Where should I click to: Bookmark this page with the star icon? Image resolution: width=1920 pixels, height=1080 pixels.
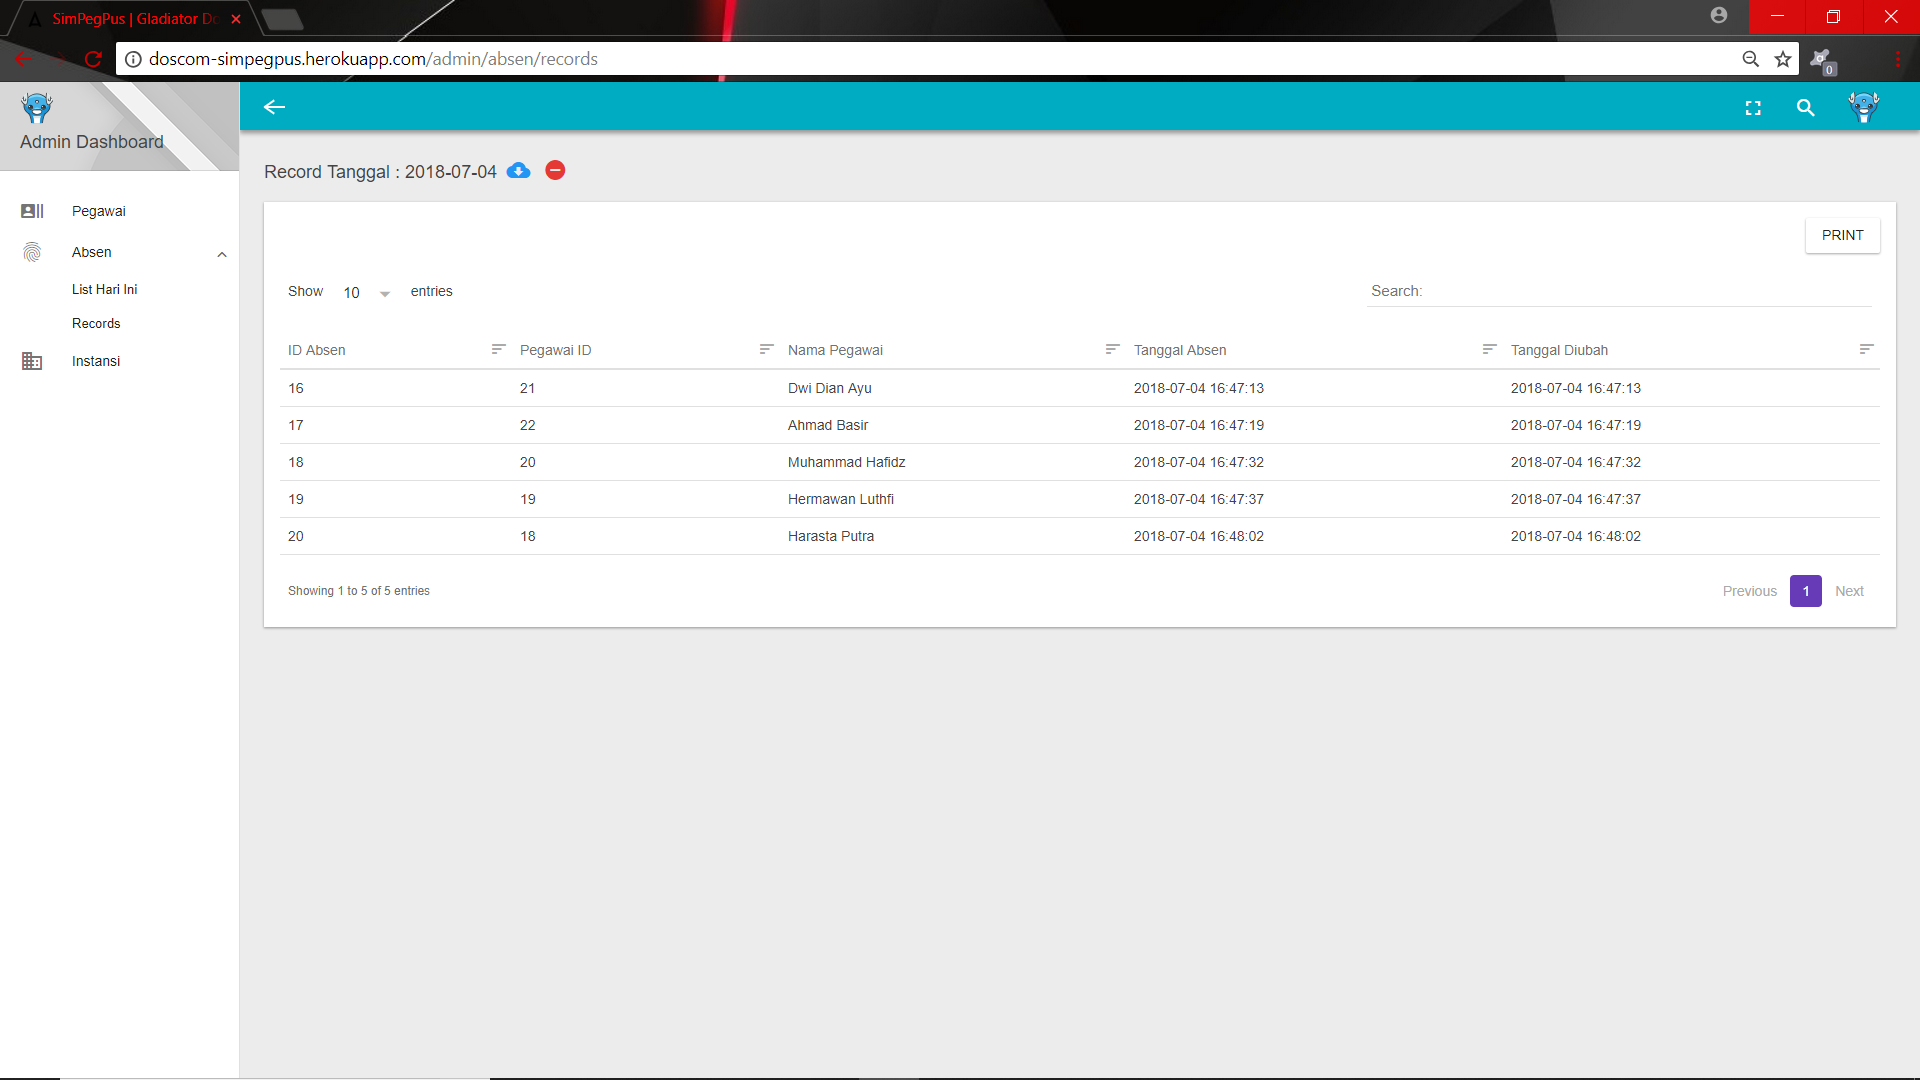(1783, 59)
